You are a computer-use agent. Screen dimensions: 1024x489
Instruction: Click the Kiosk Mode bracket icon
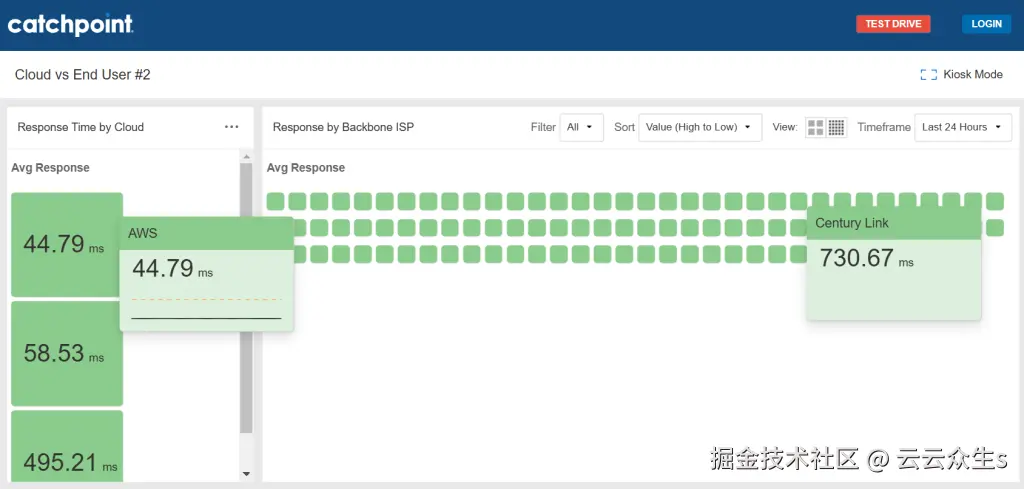pyautogui.click(x=928, y=74)
